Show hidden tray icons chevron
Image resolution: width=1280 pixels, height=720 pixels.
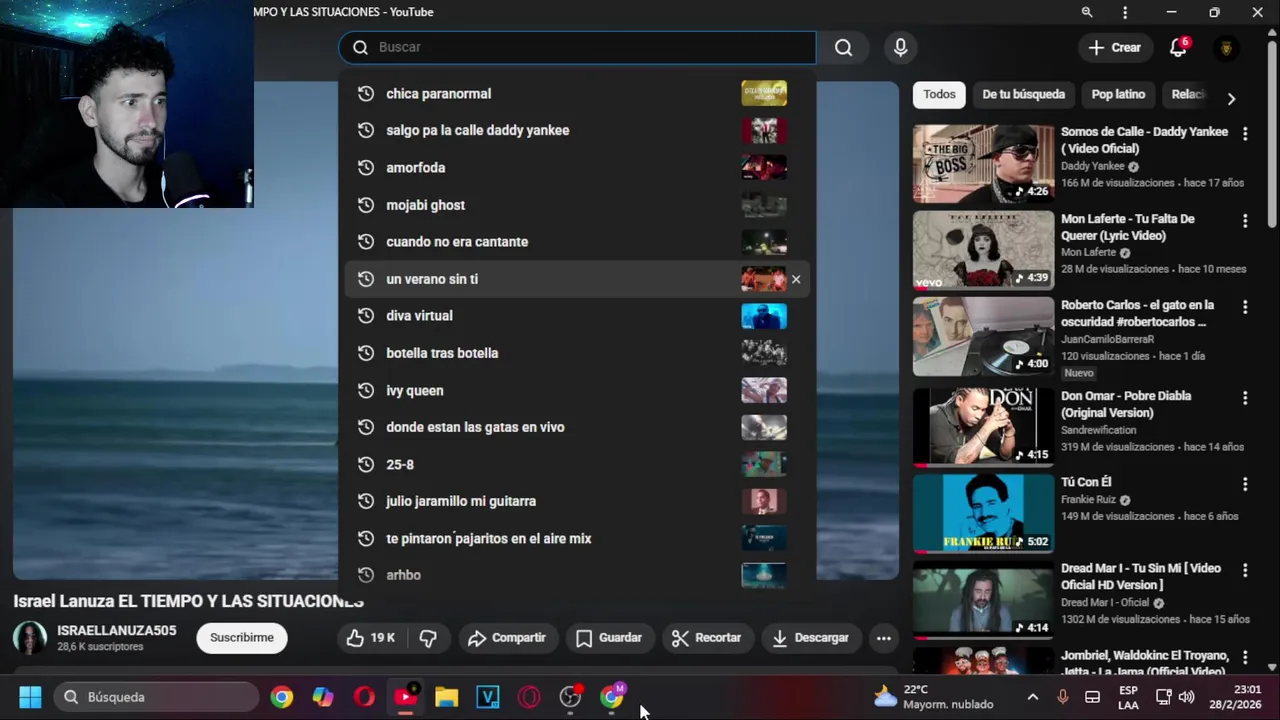[x=1033, y=697]
